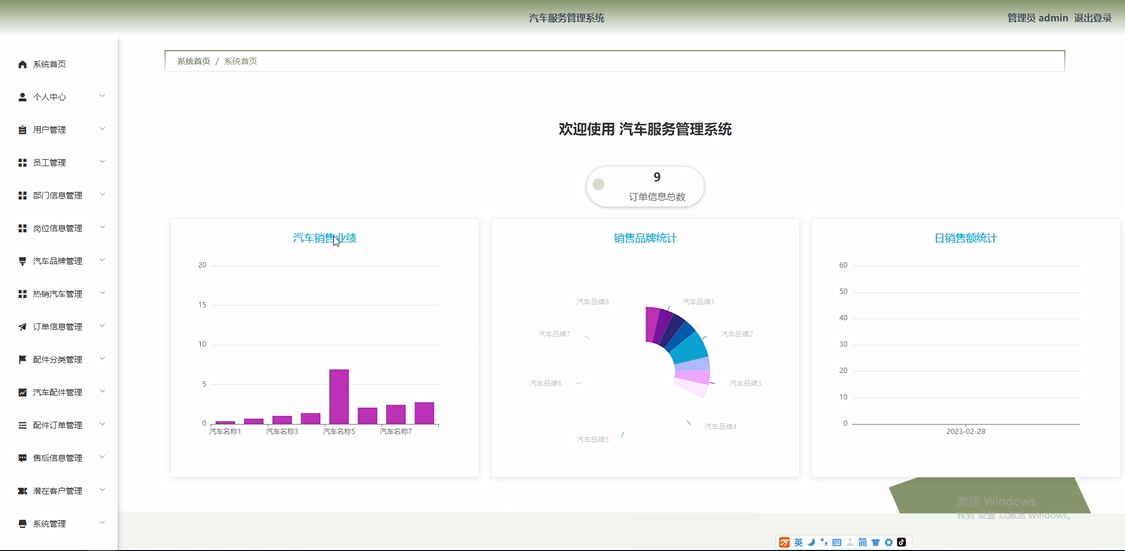Expand the 部门信息管理 chevron
This screenshot has width=1125, height=551.
[103, 194]
